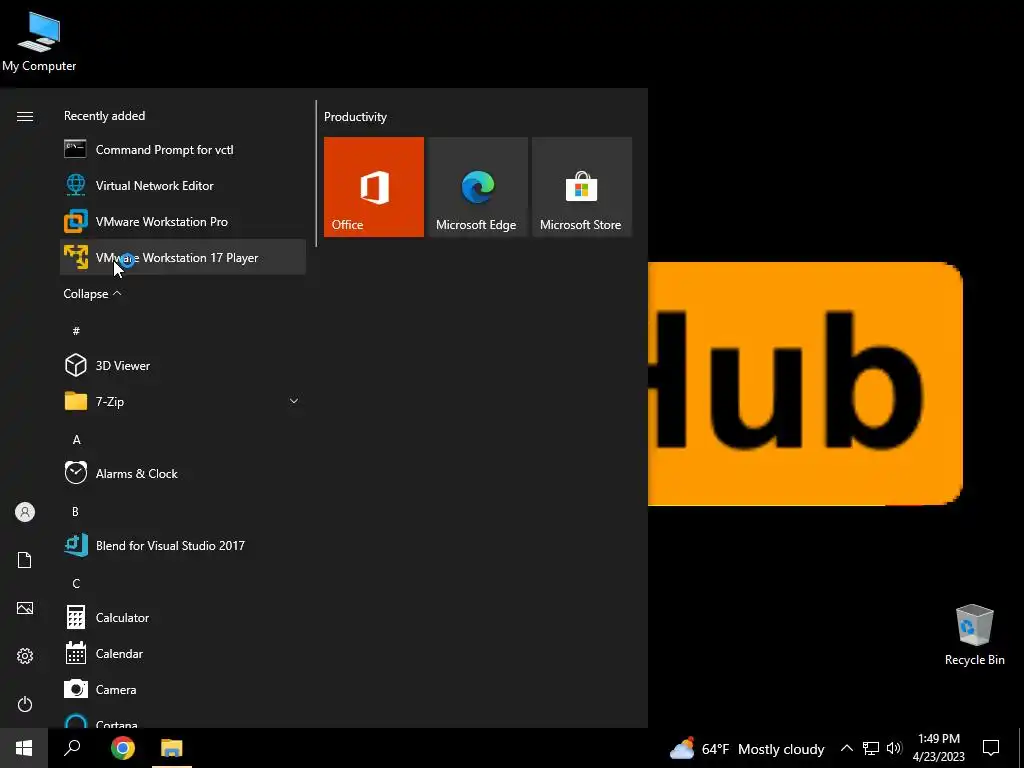Image resolution: width=1024 pixels, height=768 pixels.
Task: Open the Action Center notifications icon
Action: [991, 748]
